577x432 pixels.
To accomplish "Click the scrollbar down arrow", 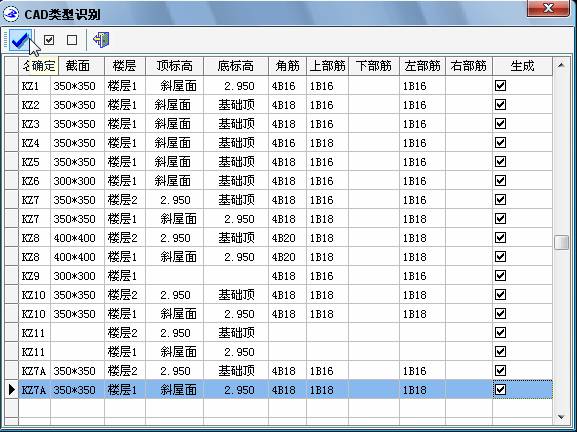I will pos(561,417).
